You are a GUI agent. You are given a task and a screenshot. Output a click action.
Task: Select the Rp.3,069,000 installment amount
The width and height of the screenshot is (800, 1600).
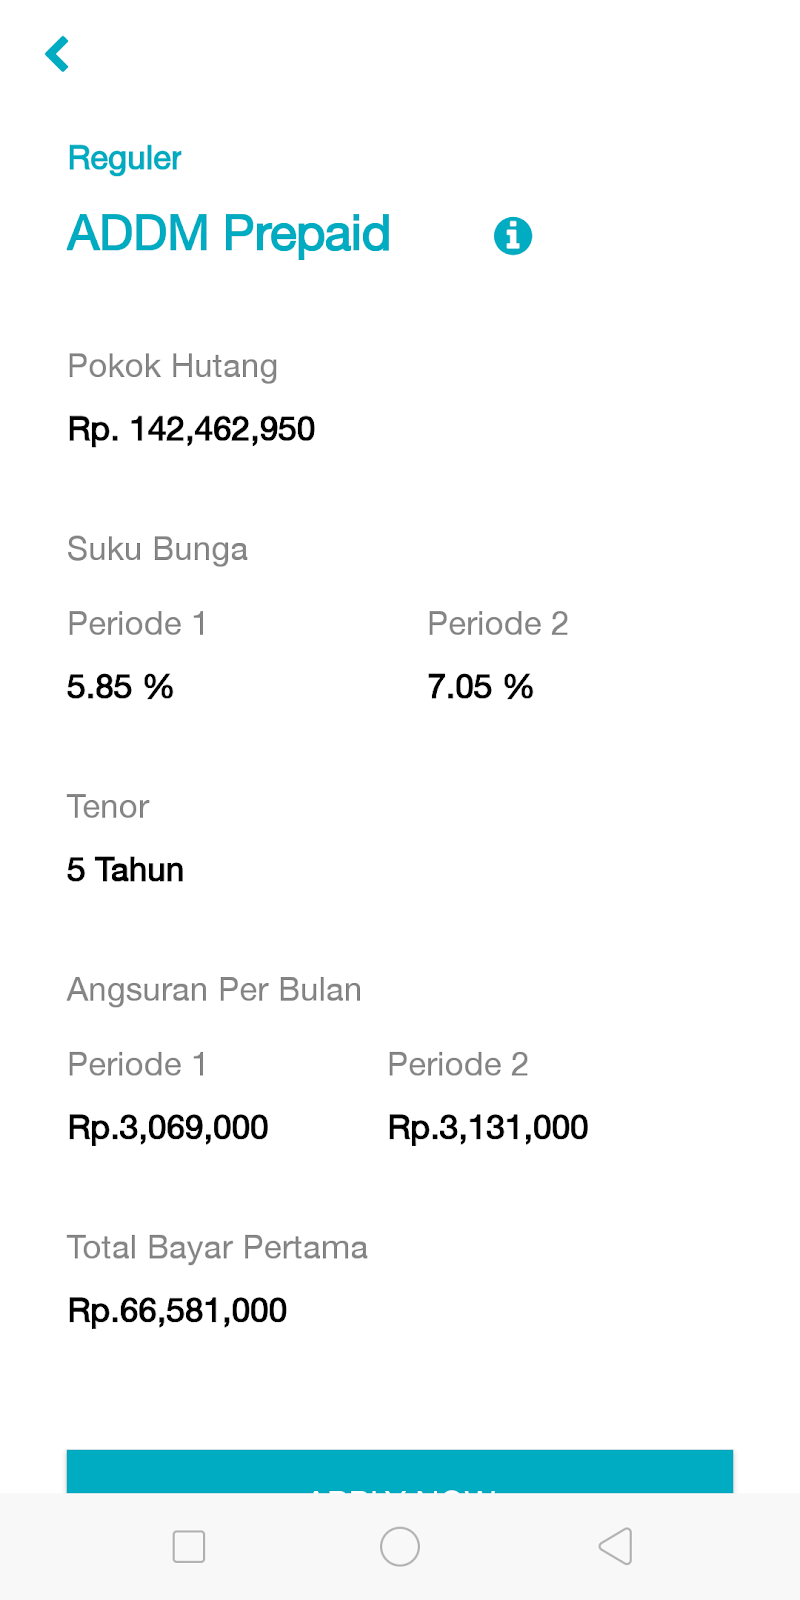(168, 1128)
